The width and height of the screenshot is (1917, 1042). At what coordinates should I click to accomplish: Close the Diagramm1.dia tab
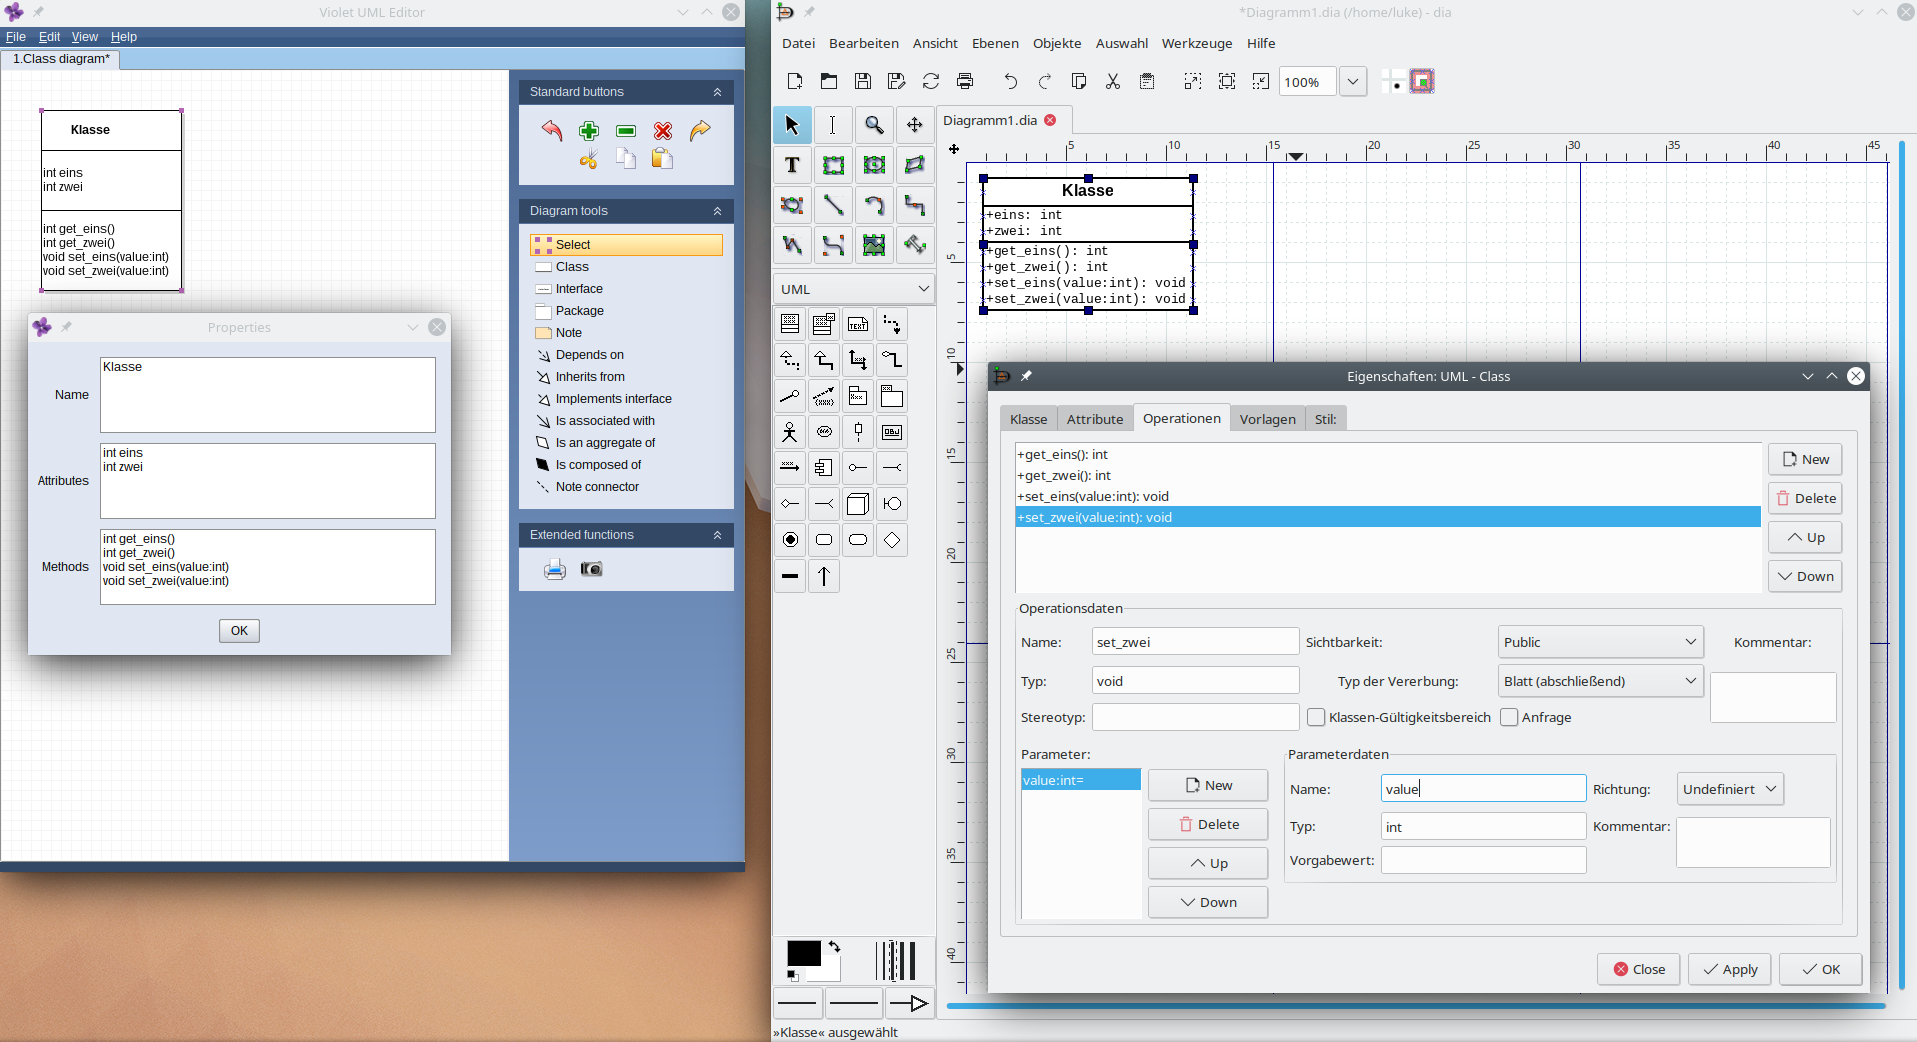pos(1050,120)
